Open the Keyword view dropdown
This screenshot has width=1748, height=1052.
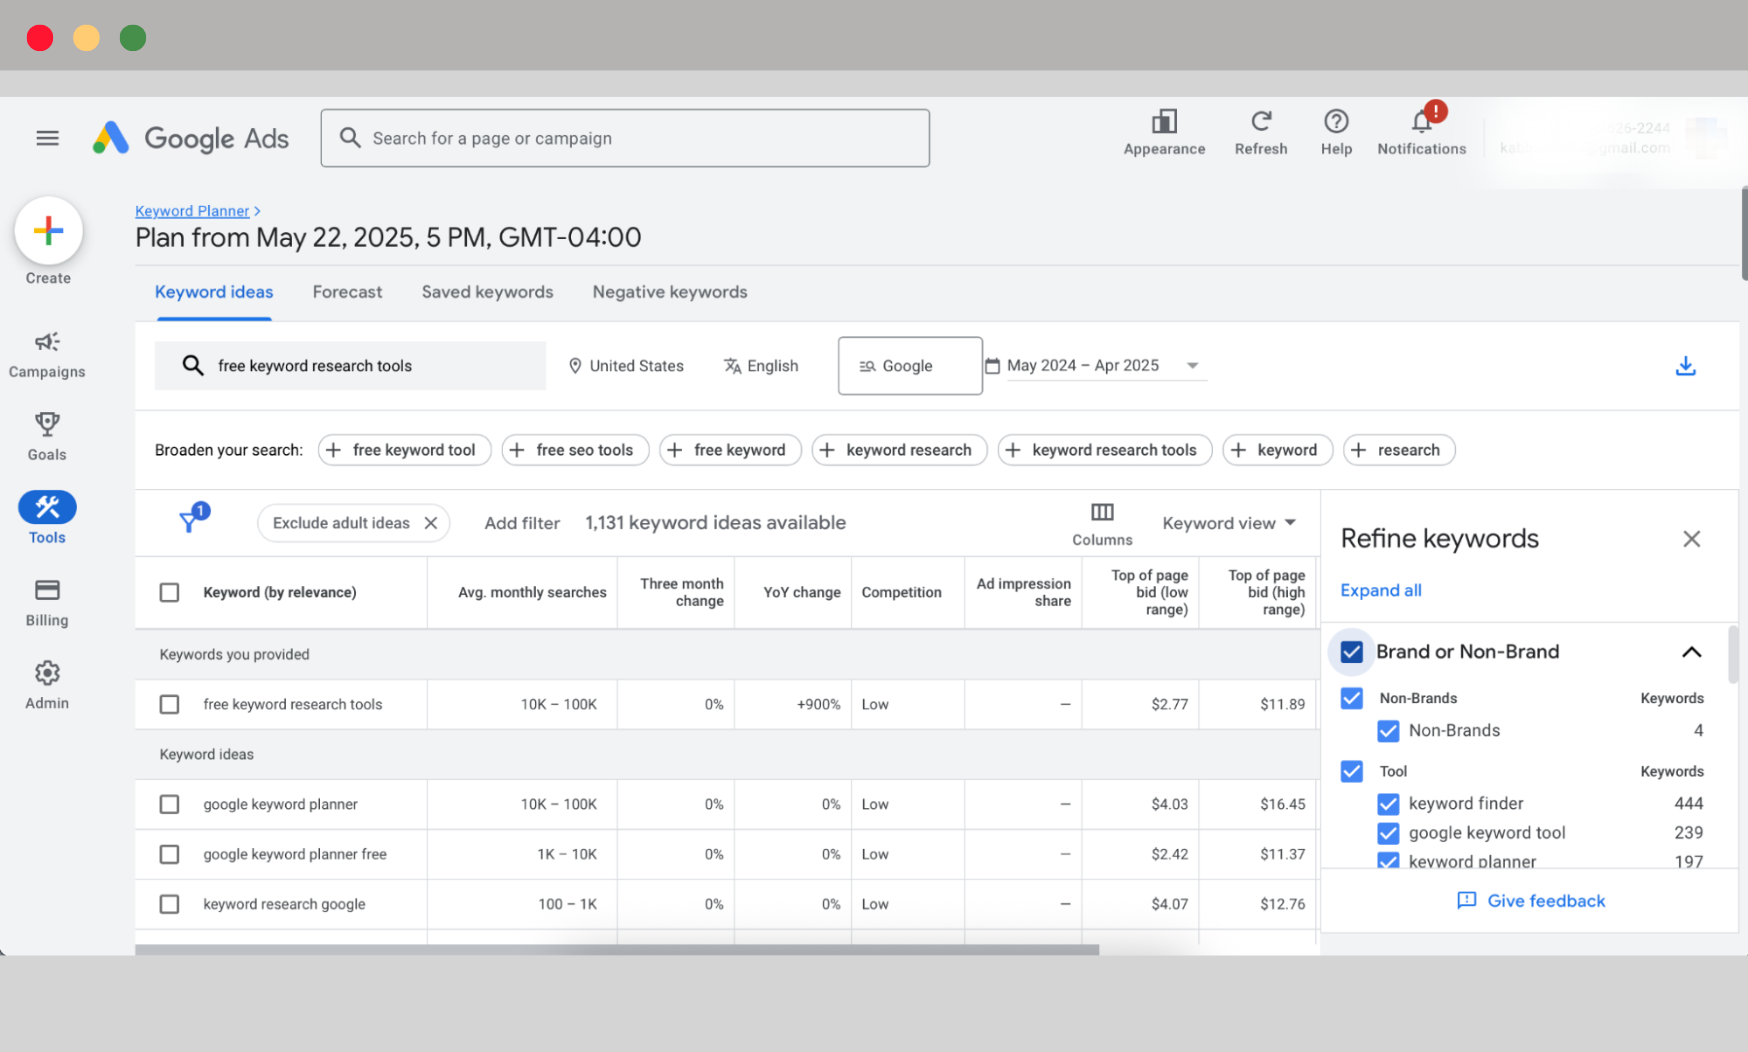click(x=1228, y=522)
